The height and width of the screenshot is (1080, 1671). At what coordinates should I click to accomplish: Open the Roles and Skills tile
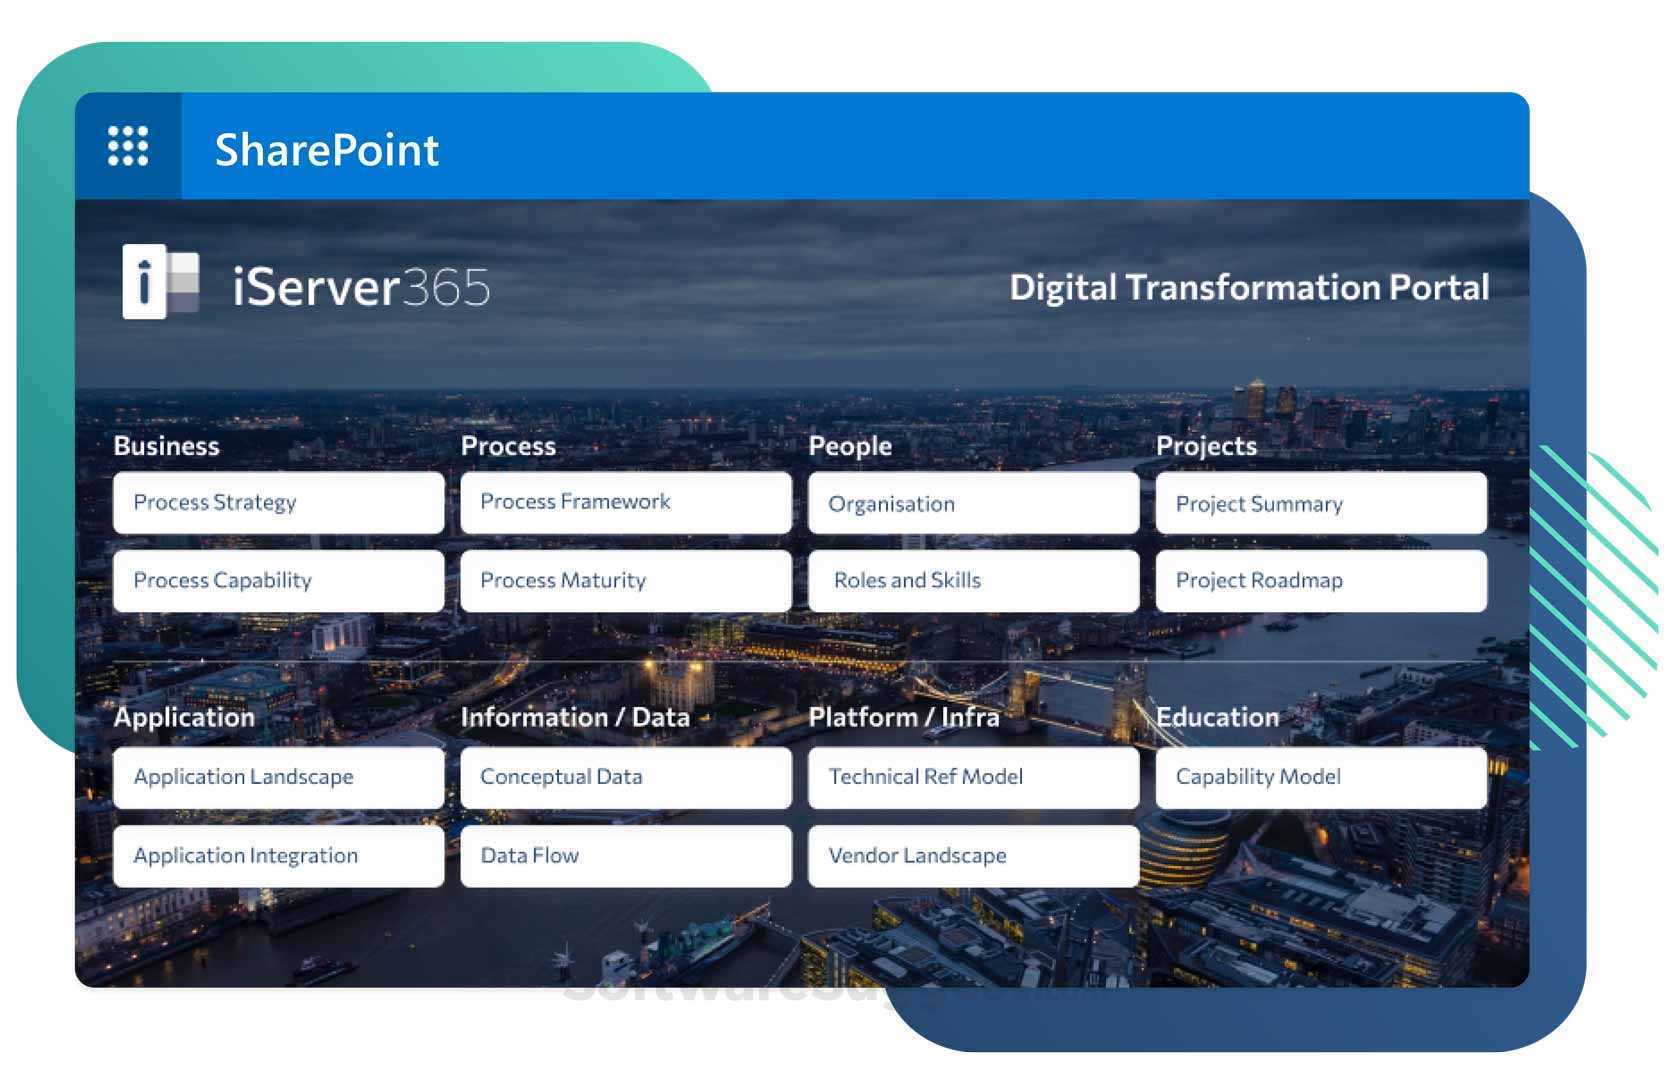(972, 581)
